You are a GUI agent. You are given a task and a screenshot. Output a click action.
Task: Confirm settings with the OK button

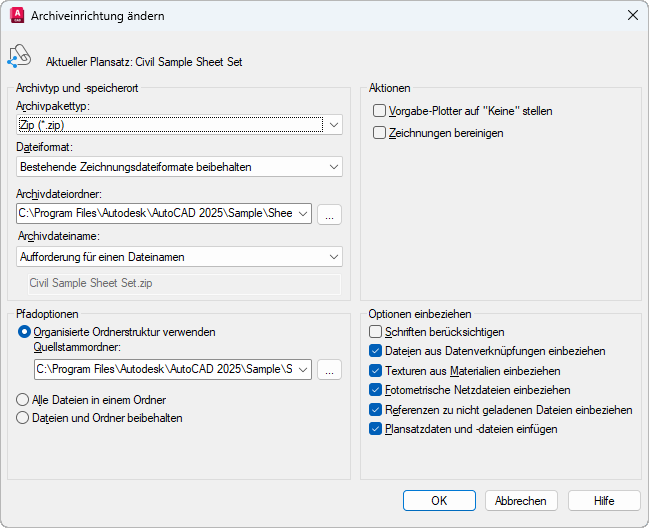(x=439, y=501)
